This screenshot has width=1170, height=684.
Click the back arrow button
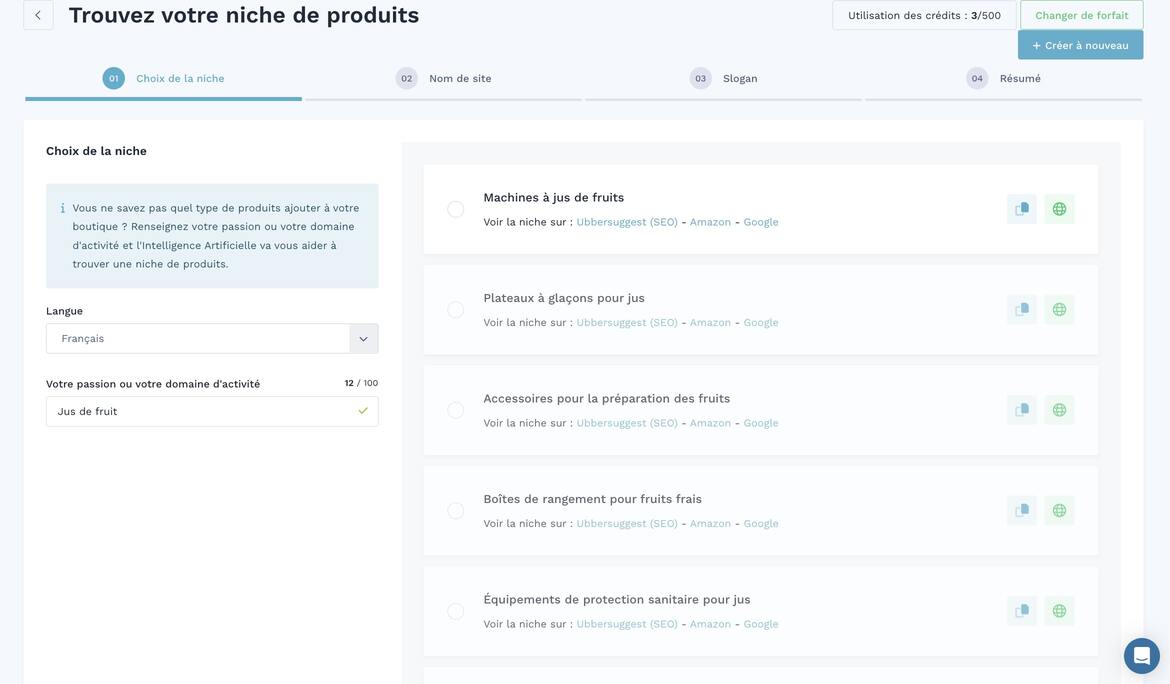38,15
